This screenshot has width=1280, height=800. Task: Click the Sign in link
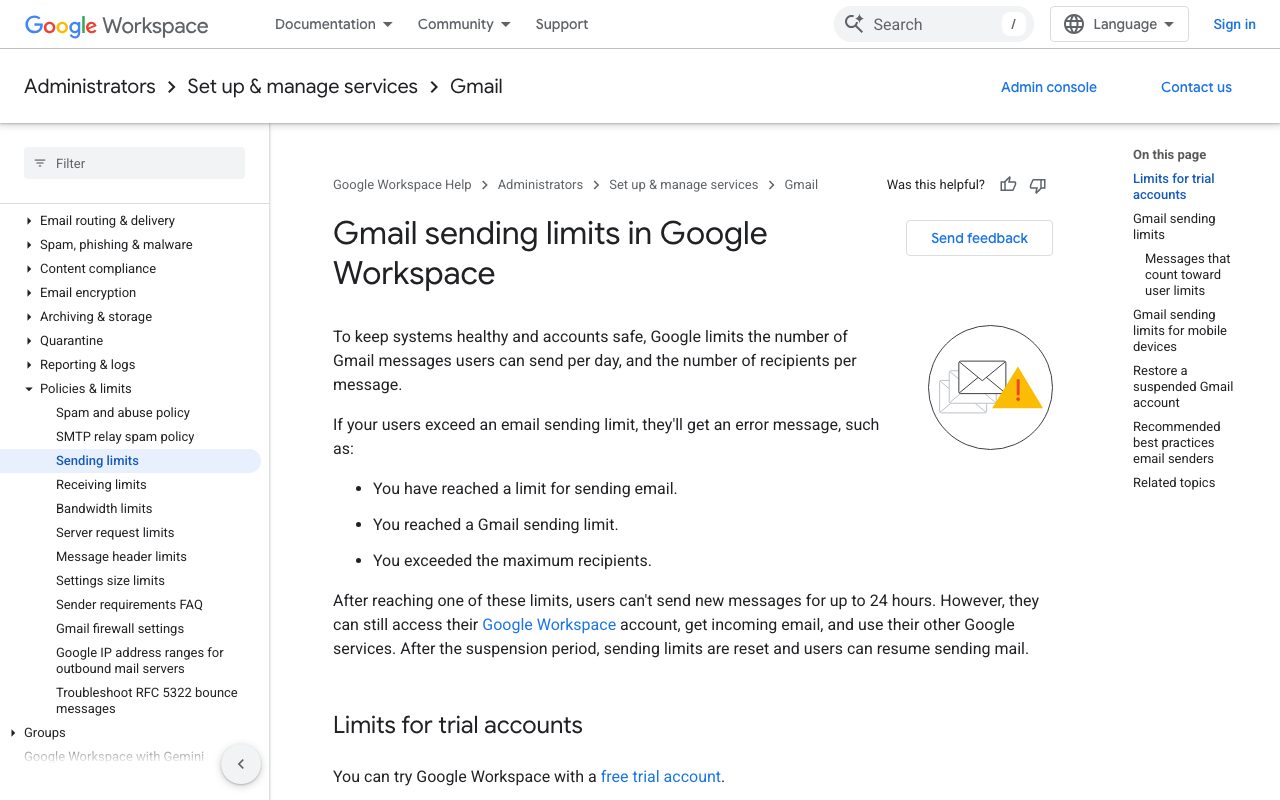coord(1234,24)
